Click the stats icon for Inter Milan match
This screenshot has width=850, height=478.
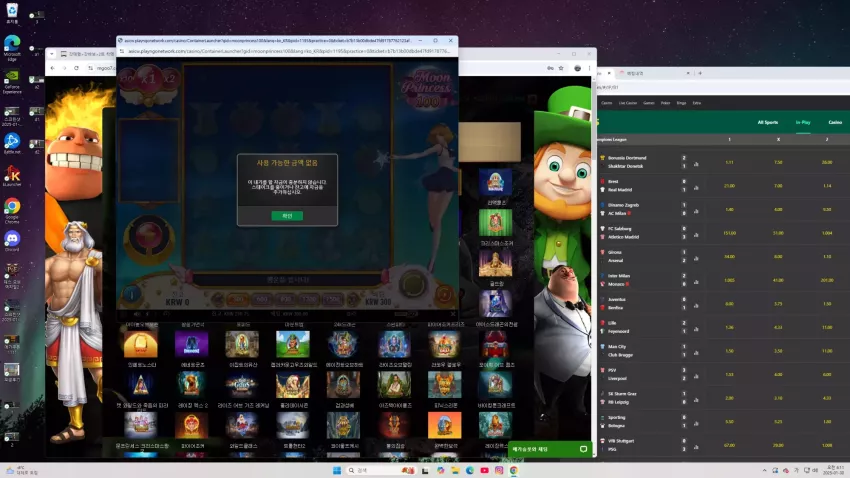[x=696, y=282]
